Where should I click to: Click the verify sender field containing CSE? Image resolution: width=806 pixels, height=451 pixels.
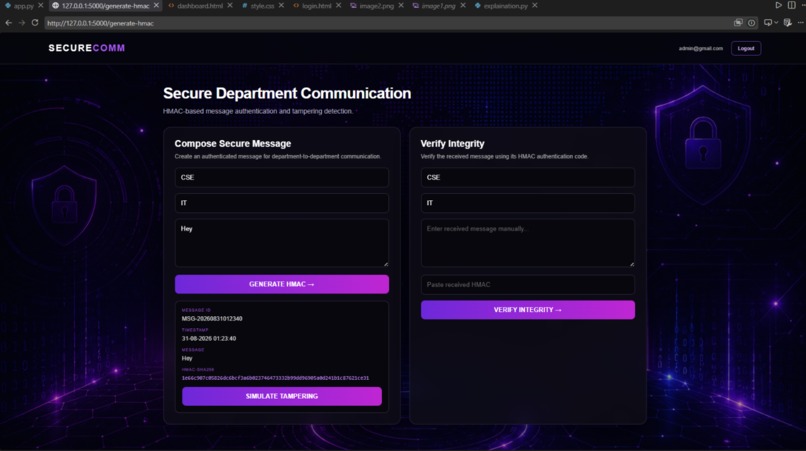[x=528, y=177]
